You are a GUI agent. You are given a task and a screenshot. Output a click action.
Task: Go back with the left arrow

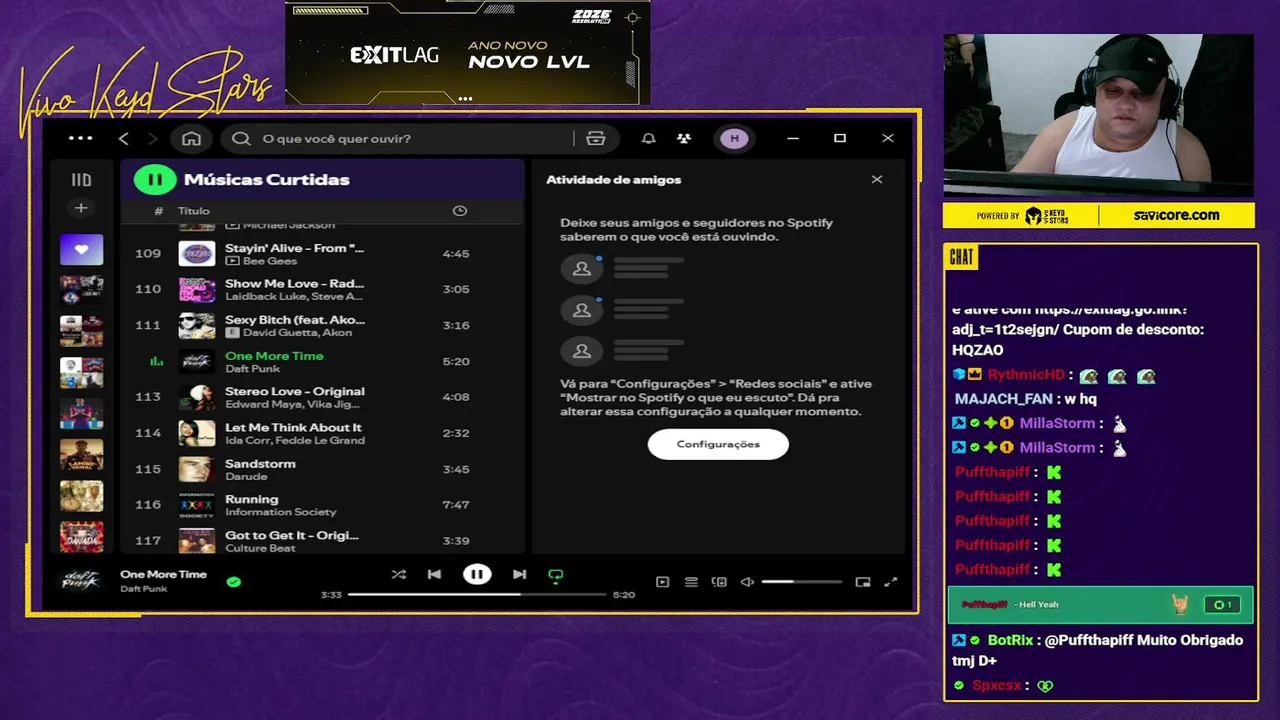coord(124,138)
